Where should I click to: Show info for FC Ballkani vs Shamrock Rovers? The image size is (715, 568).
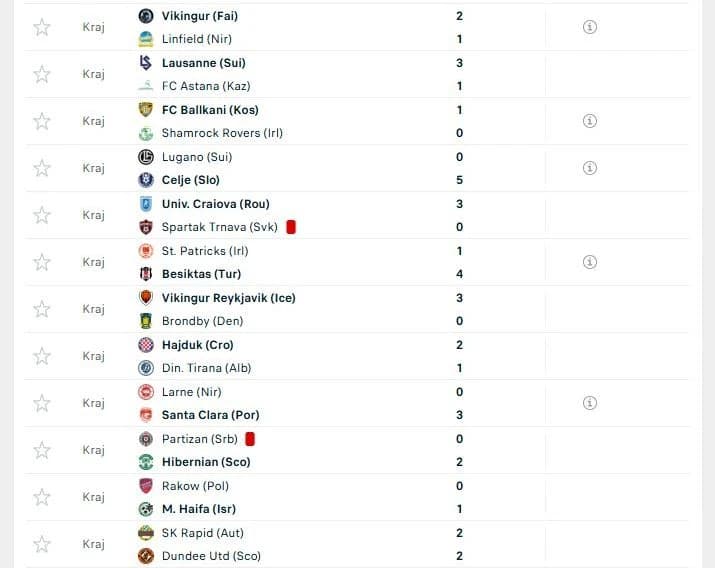[x=590, y=121]
